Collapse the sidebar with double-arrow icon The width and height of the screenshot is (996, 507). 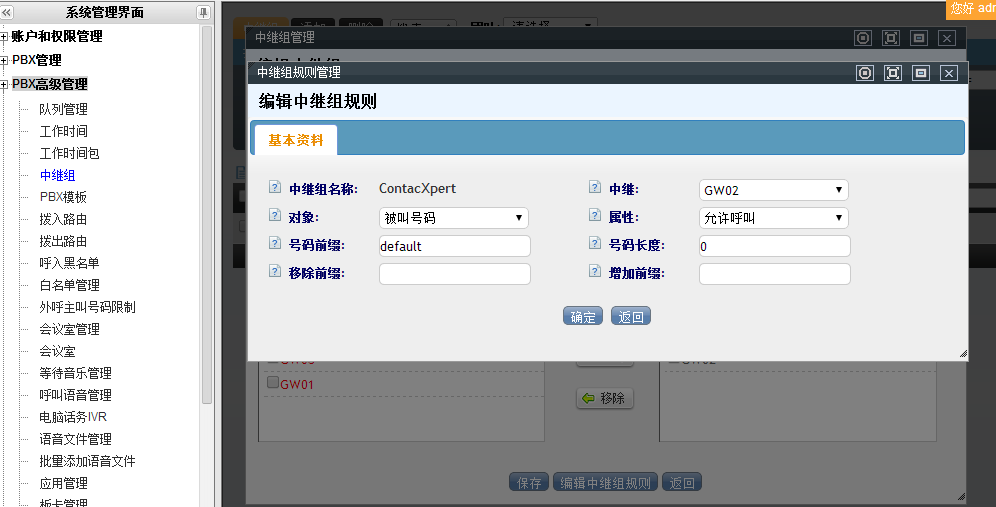[7, 12]
